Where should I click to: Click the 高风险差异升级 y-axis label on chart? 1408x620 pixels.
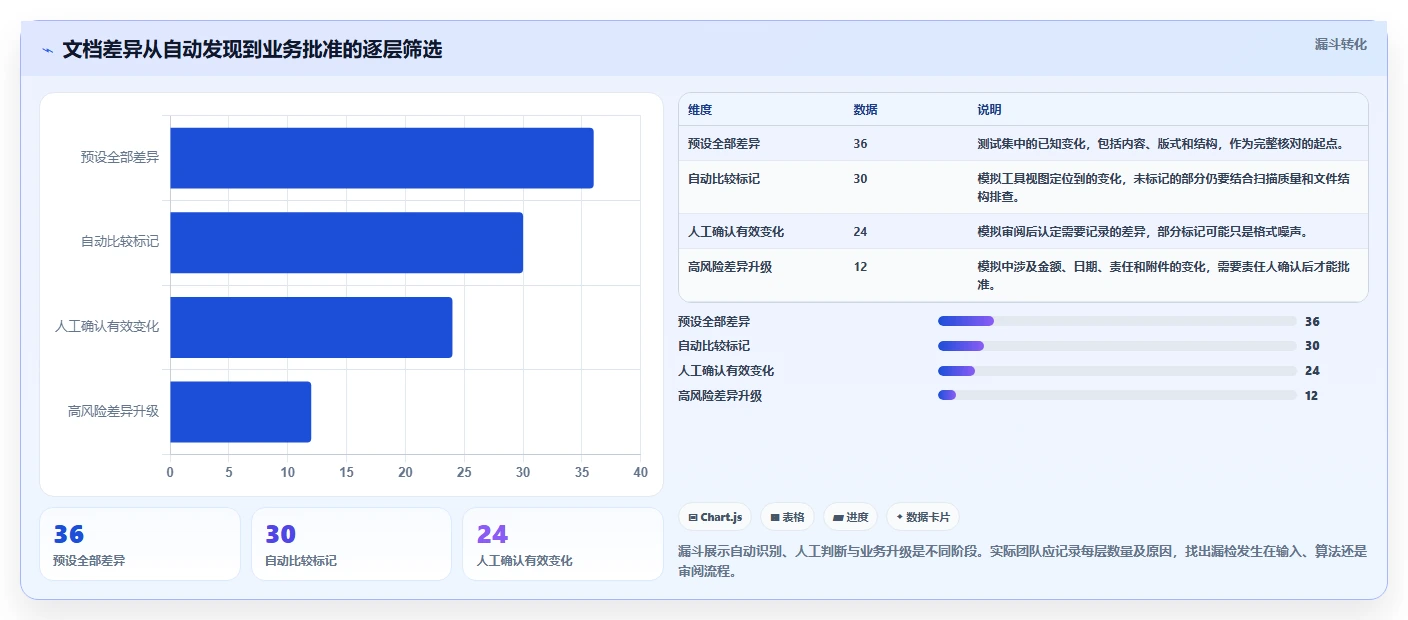[x=114, y=411]
